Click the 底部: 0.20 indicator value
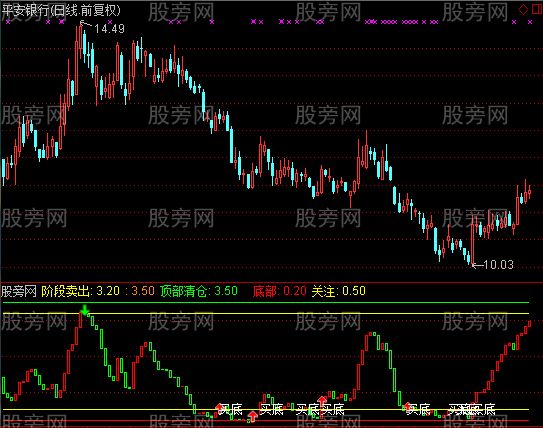This screenshot has width=543, height=428. pos(279,291)
